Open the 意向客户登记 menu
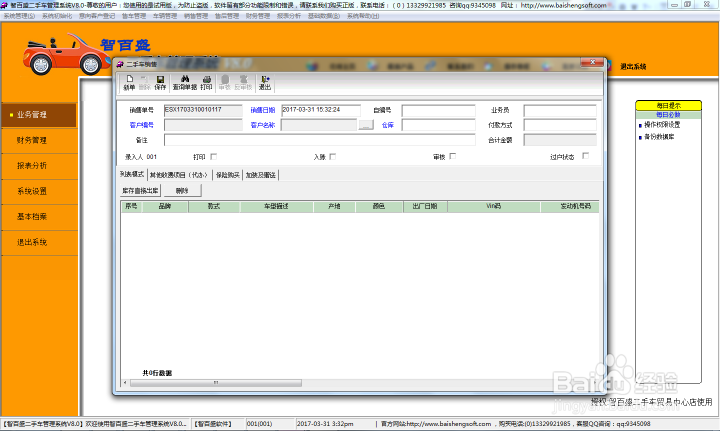 [x=97, y=16]
